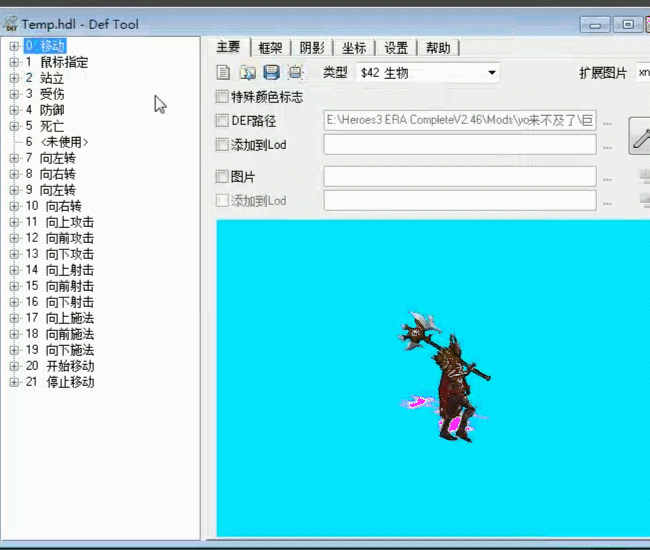Expand the 2 站立 group

click(14, 78)
